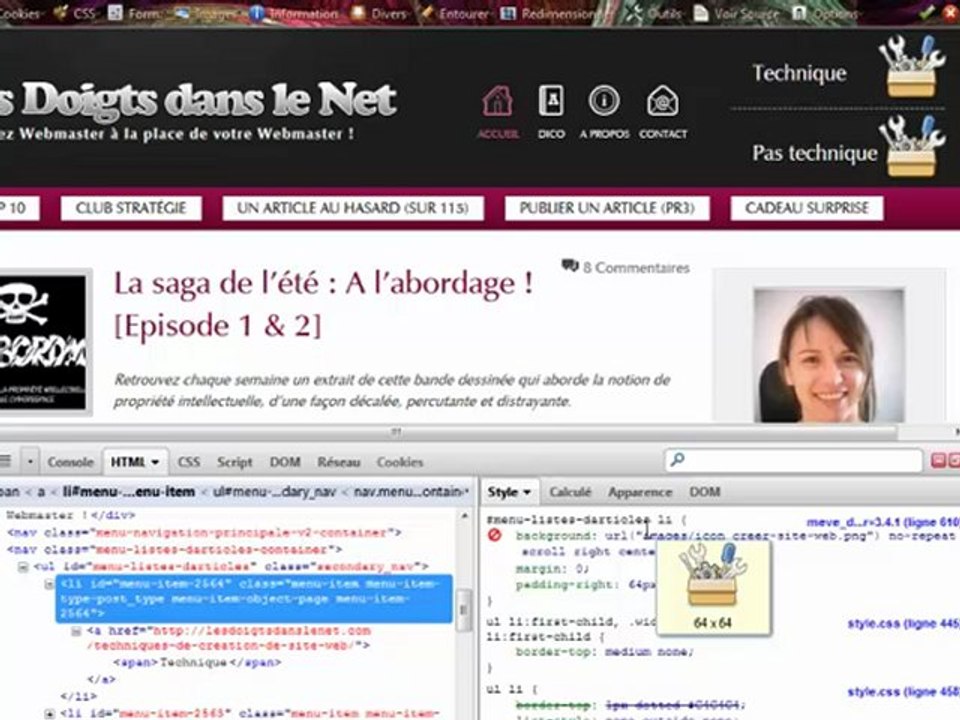Switch to the CSS tab in Firebug
Image resolution: width=960 pixels, height=720 pixels.
click(x=189, y=462)
